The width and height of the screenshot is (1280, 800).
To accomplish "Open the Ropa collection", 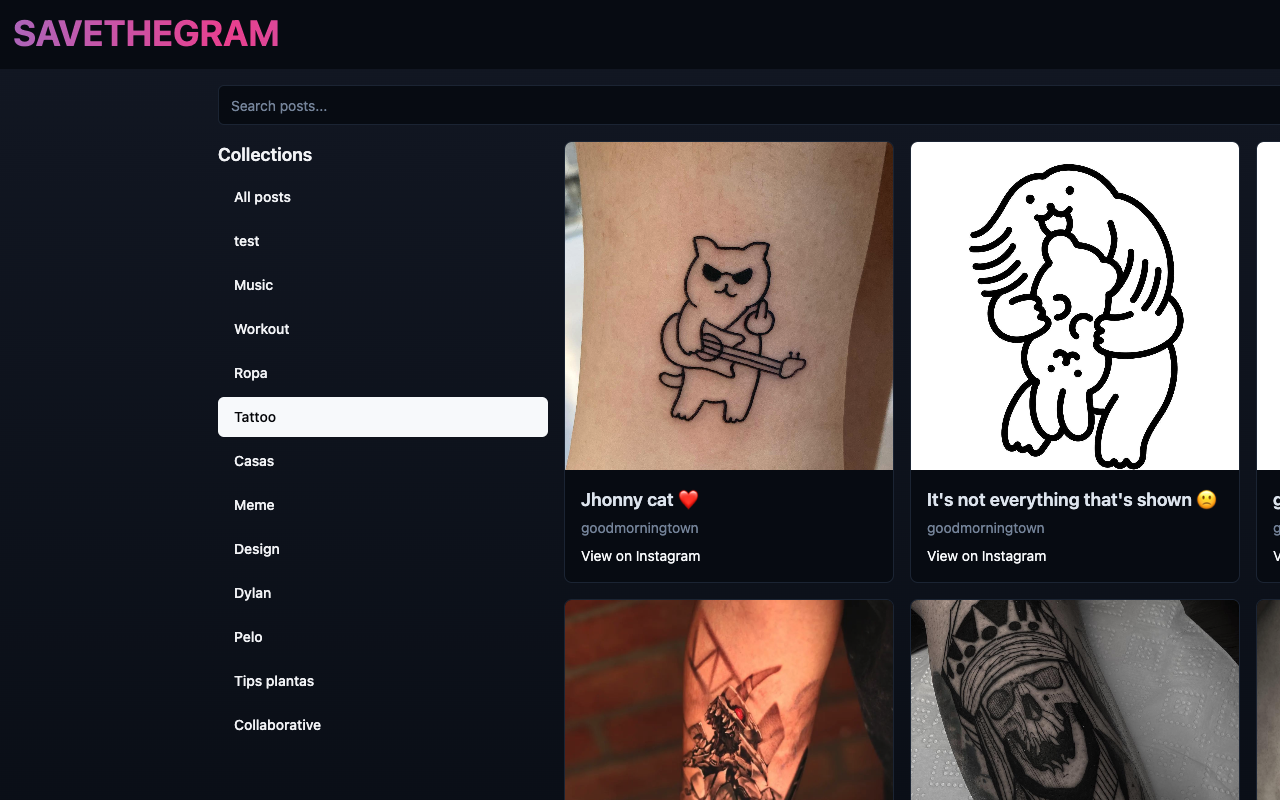I will (x=383, y=373).
